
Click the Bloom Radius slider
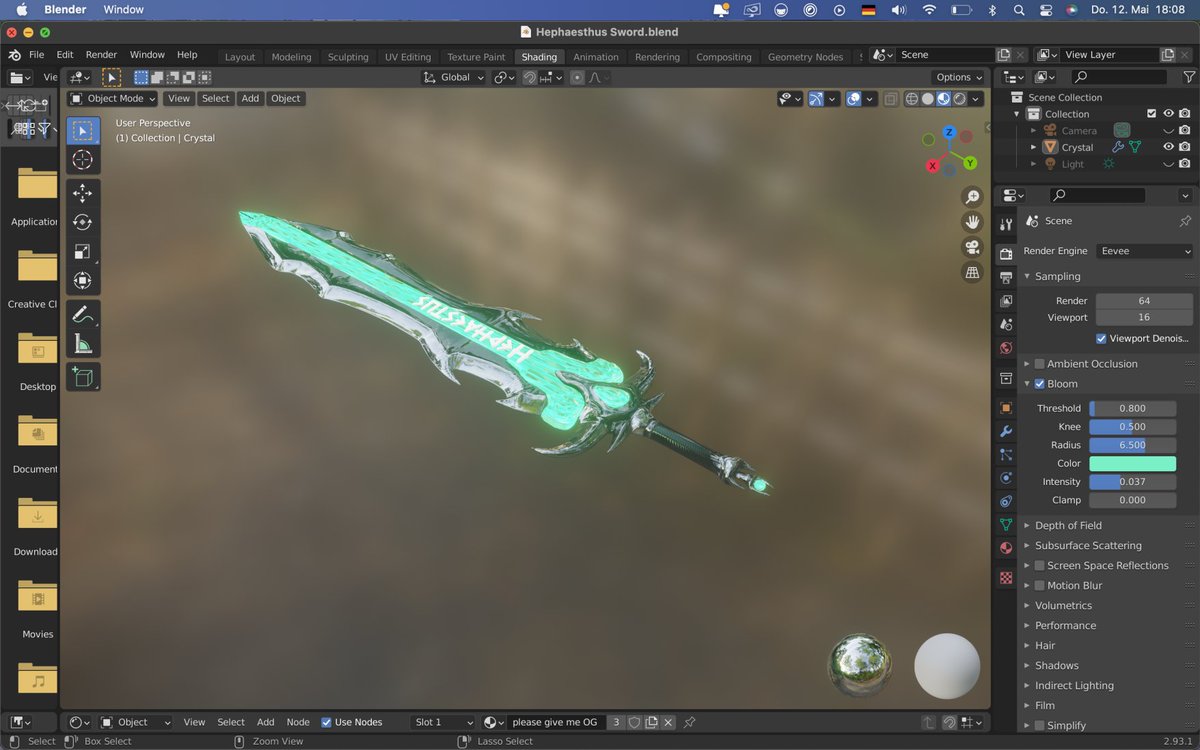pyautogui.click(x=1132, y=445)
